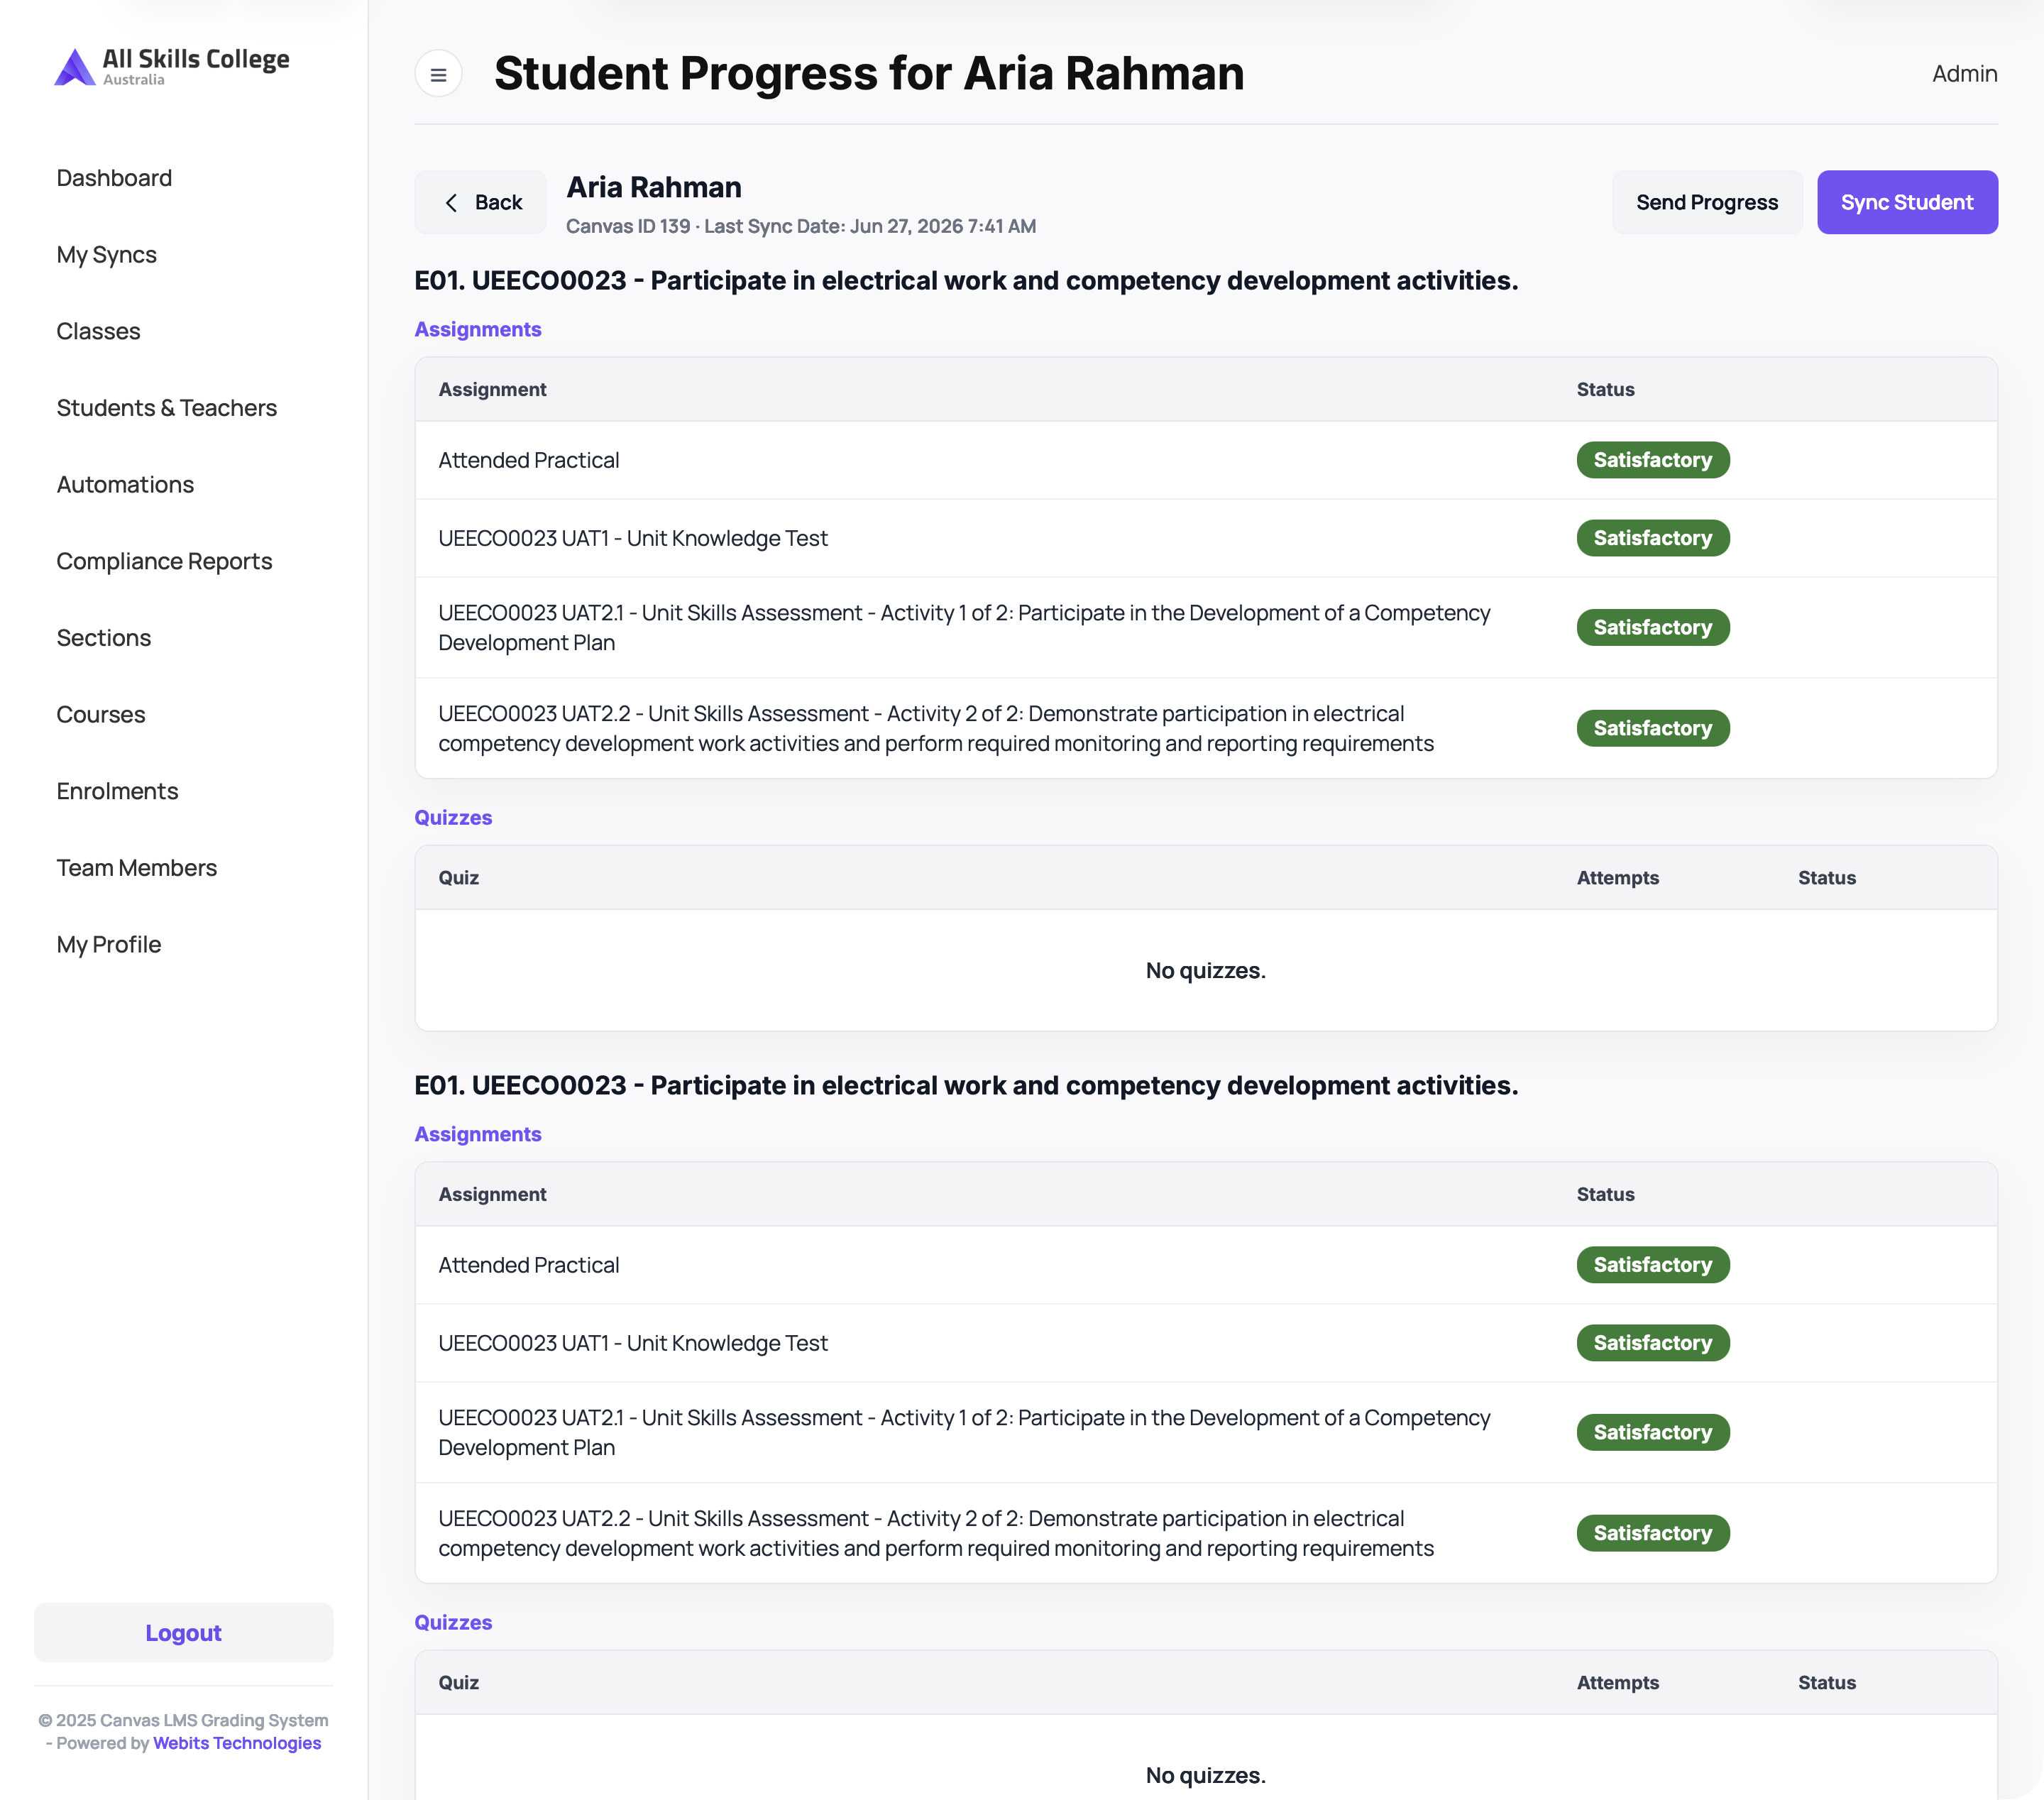Open Classes in the sidebar

[x=98, y=331]
